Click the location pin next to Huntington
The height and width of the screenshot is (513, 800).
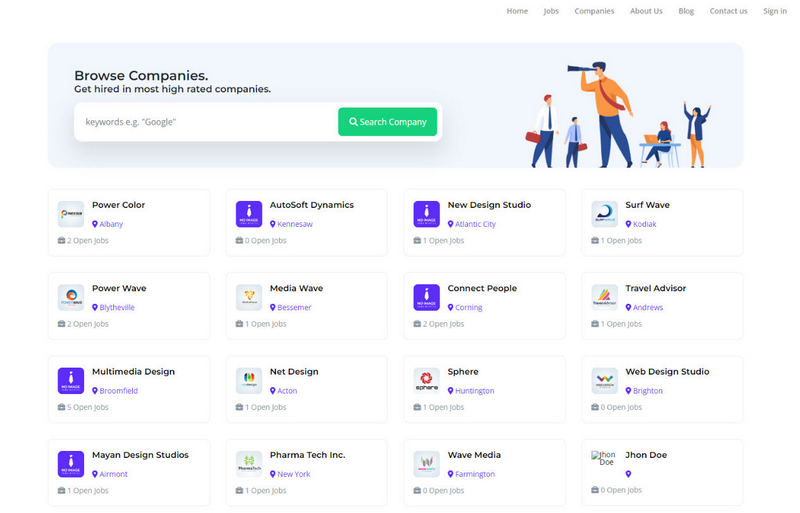tap(451, 390)
